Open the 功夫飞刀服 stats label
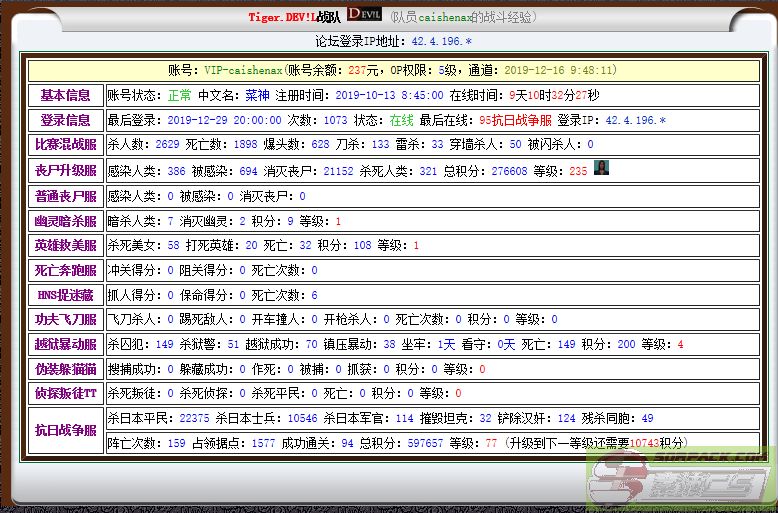Viewport: 778px width, 513px height. [65, 320]
